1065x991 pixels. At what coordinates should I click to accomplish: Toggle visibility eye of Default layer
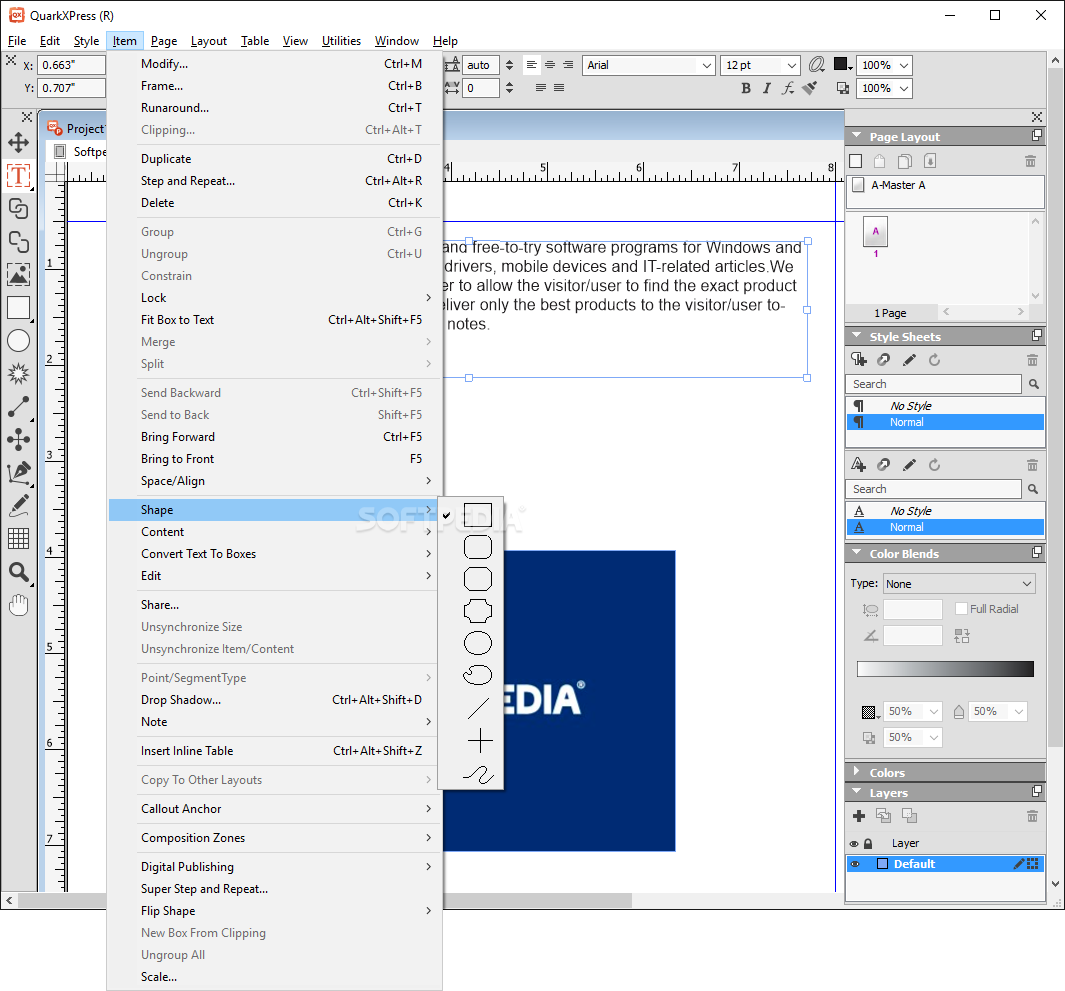pos(854,864)
